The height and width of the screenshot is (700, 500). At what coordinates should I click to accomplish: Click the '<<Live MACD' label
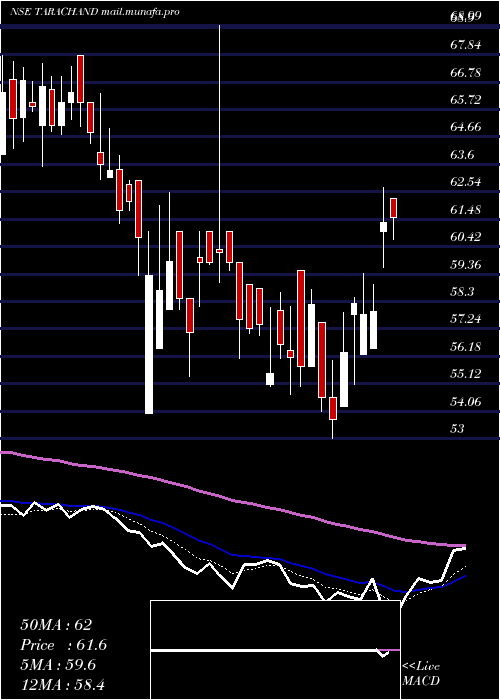click(x=421, y=674)
